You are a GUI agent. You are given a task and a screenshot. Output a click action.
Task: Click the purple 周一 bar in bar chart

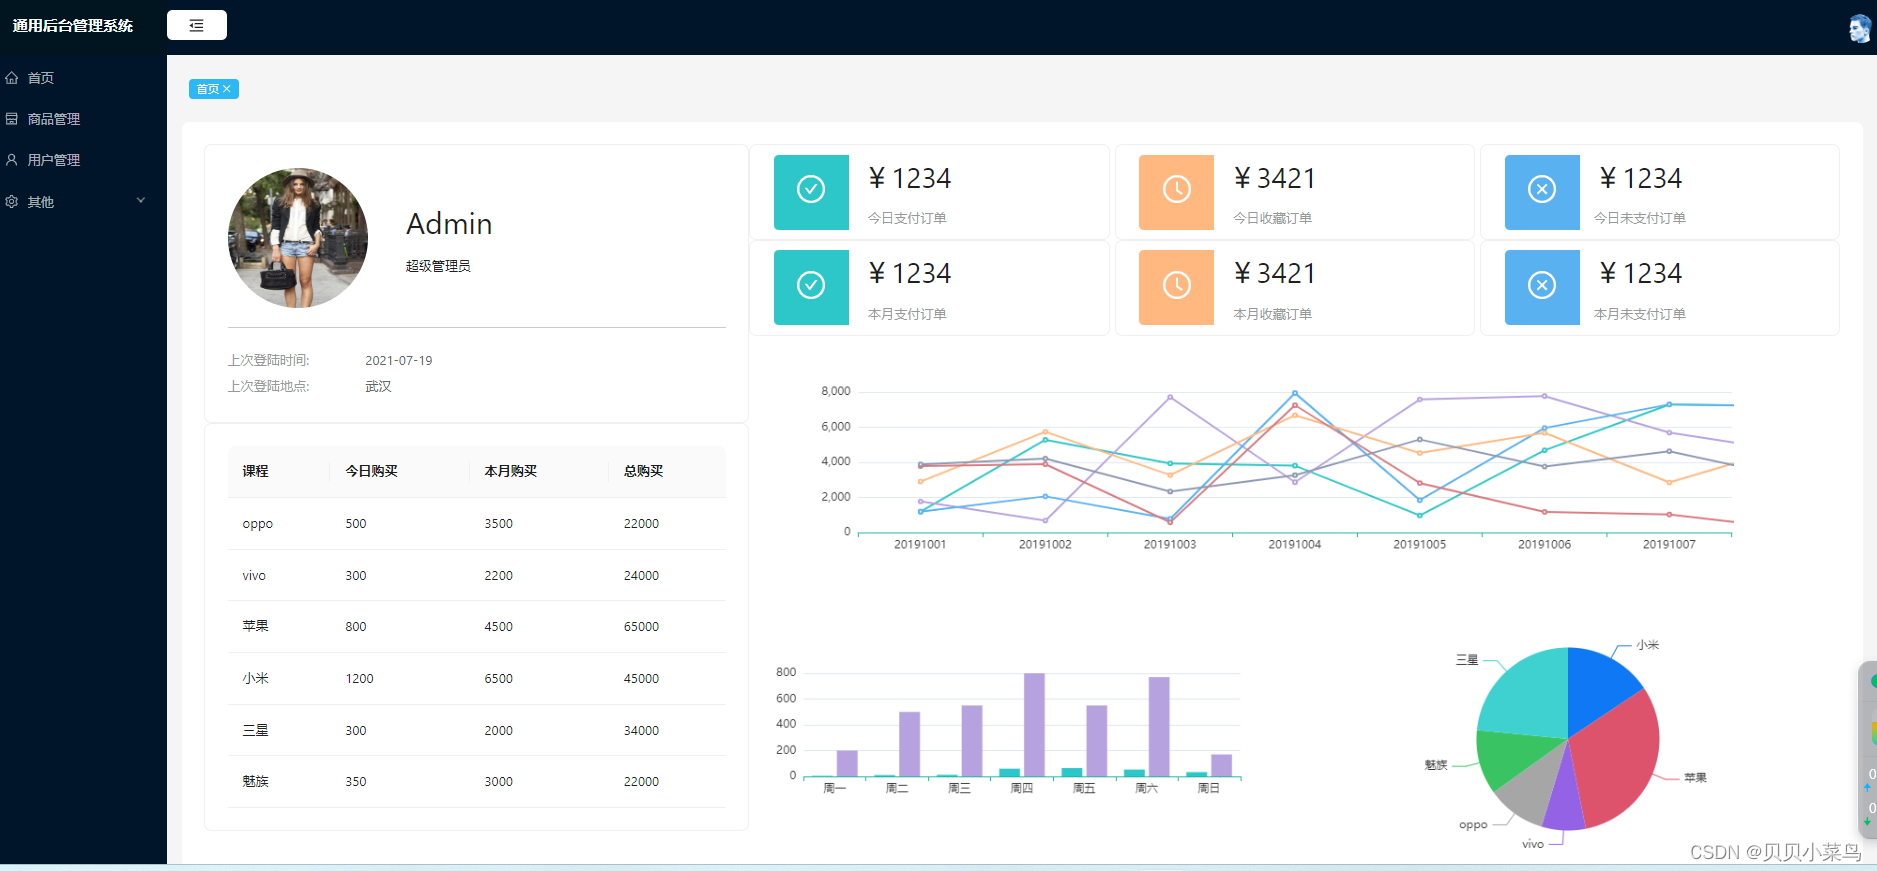coord(847,763)
